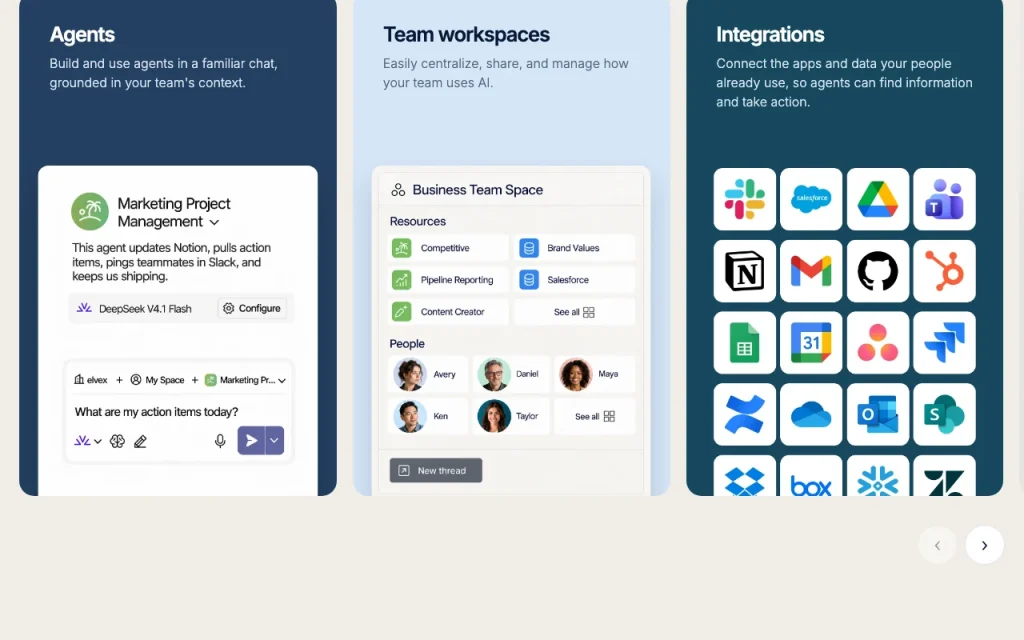The width and height of the screenshot is (1024, 640).
Task: Expand the Marketing Project Management title chevron
Action: pyautogui.click(x=214, y=223)
